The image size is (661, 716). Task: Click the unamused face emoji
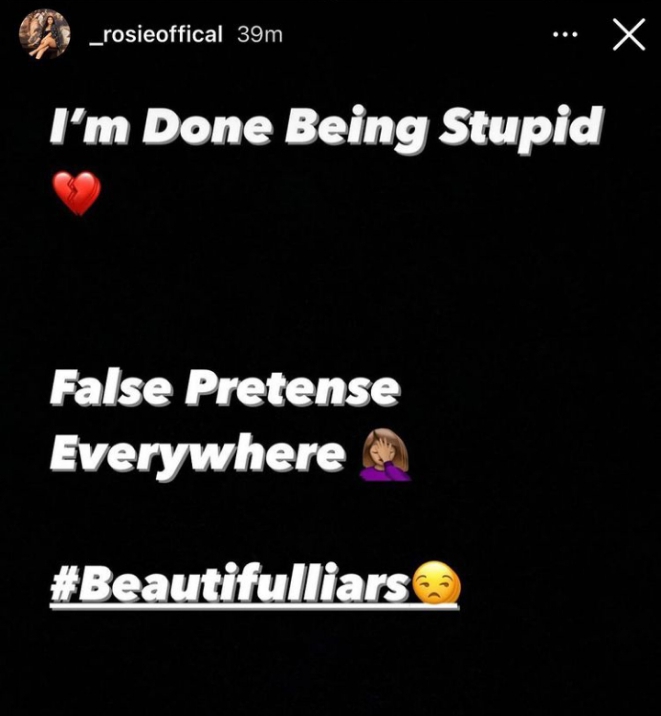[436, 583]
